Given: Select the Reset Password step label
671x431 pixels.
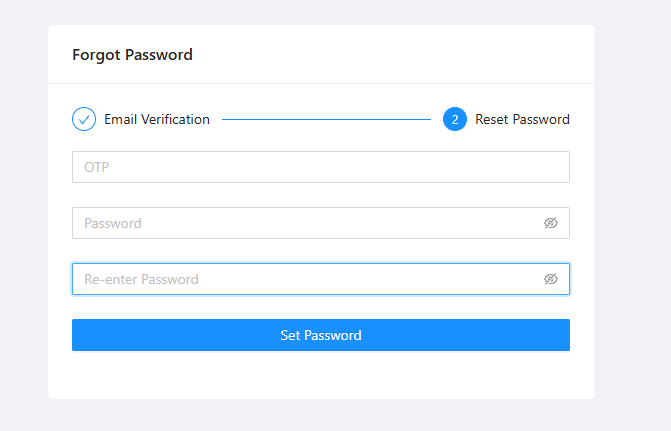Looking at the screenshot, I should click(522, 119).
